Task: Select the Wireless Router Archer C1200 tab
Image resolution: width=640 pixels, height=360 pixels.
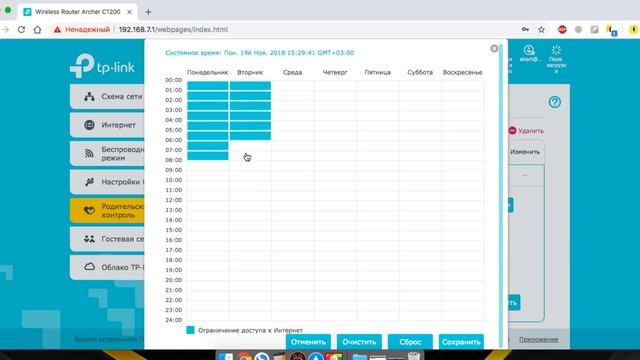Action: click(78, 12)
